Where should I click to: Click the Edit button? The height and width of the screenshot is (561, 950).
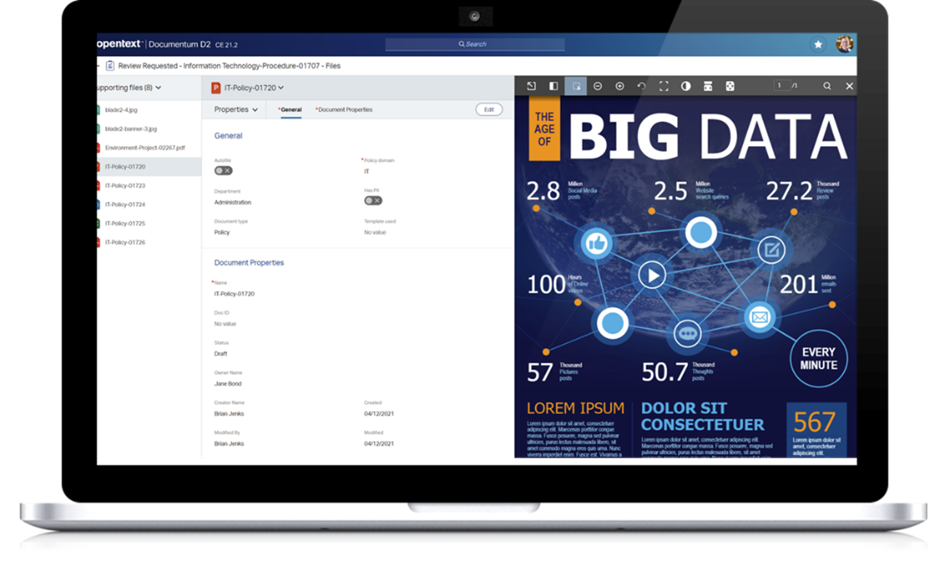tap(489, 109)
